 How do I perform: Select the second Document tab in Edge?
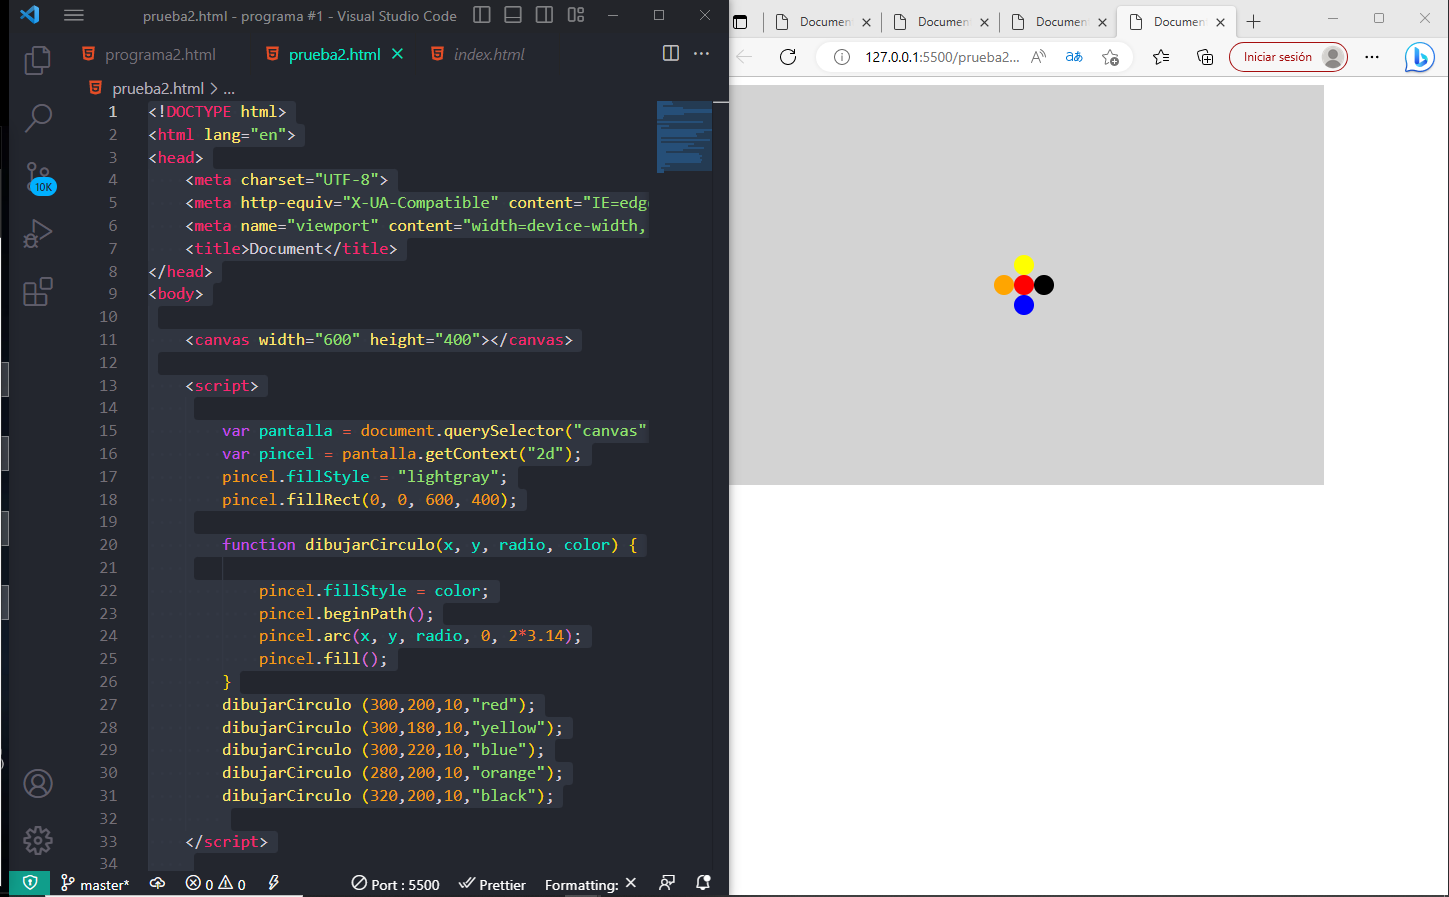click(943, 22)
